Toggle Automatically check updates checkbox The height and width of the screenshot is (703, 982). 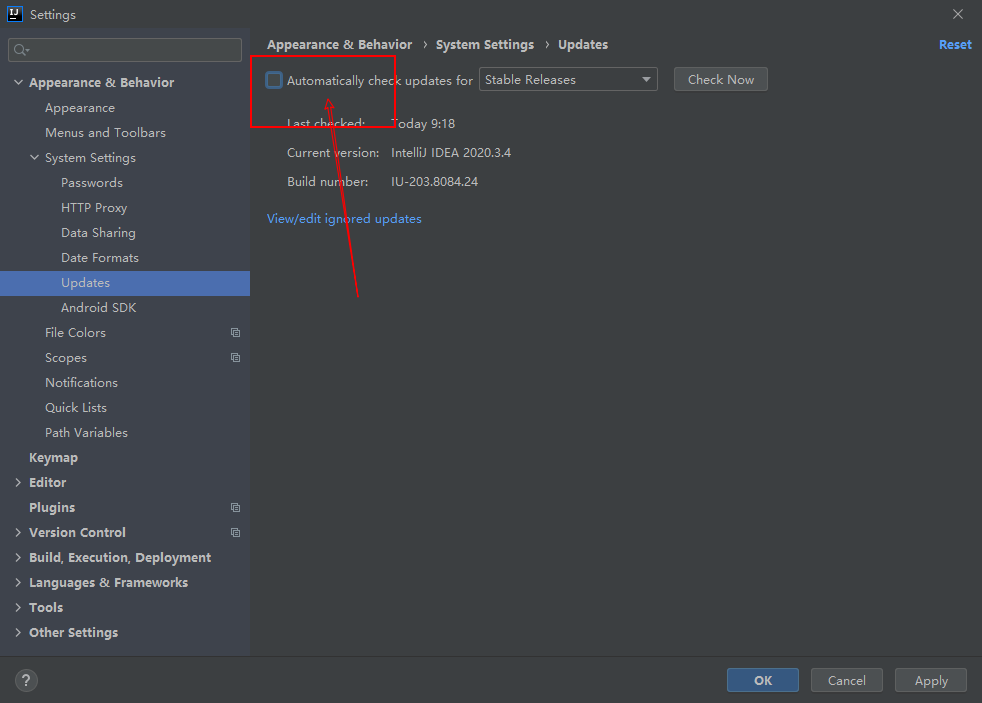[x=274, y=80]
